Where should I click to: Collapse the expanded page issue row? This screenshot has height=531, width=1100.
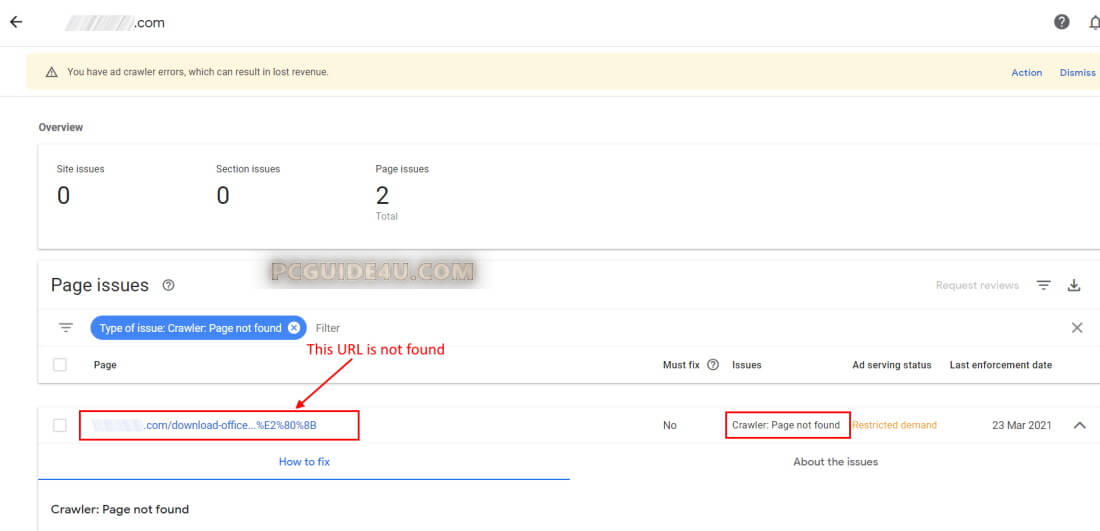[x=1080, y=425]
